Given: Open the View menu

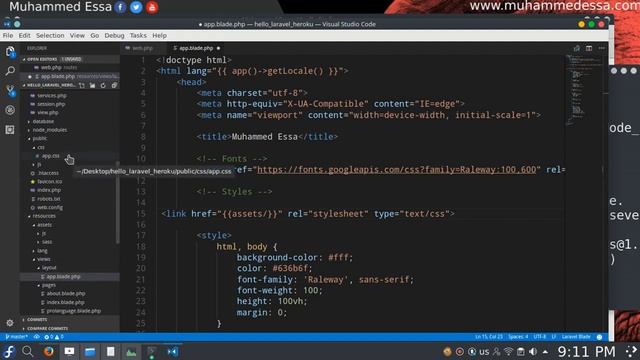Looking at the screenshot, I should pyautogui.click(x=77, y=36).
